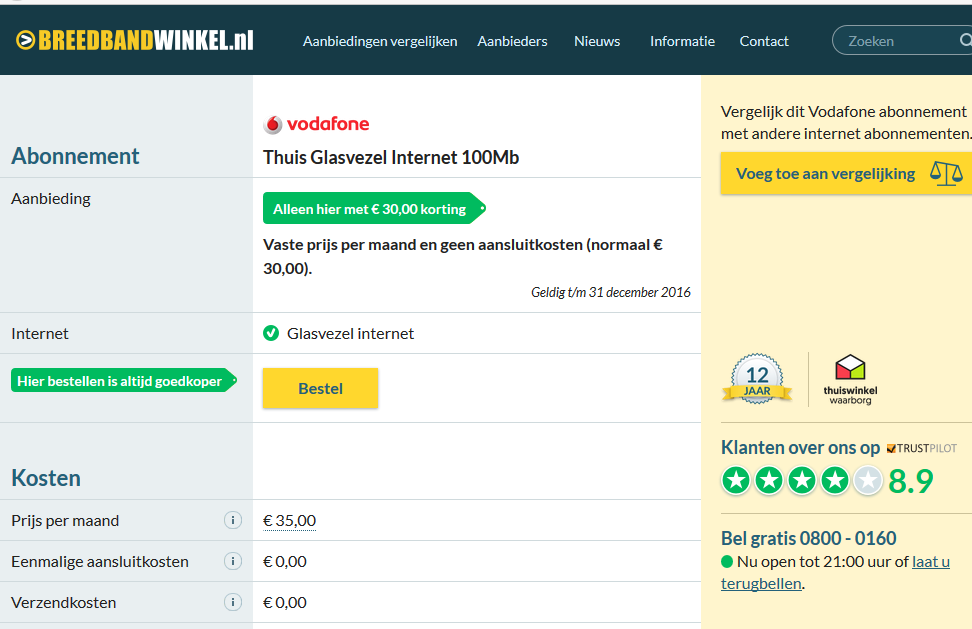Image resolution: width=972 pixels, height=629 pixels.
Task: Click the 'Thuis Glasvezel Internet 100Mb' title
Action: 391,157
